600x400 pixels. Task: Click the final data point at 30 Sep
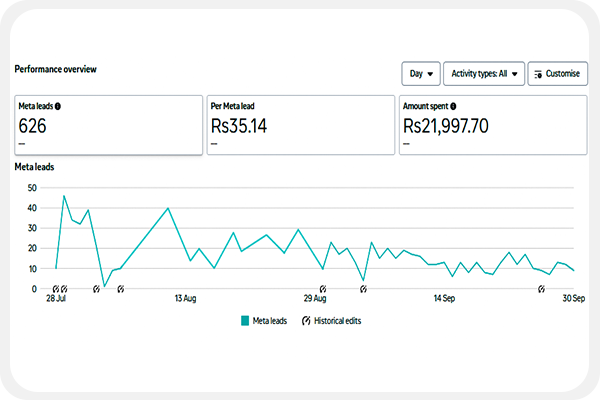coord(574,271)
